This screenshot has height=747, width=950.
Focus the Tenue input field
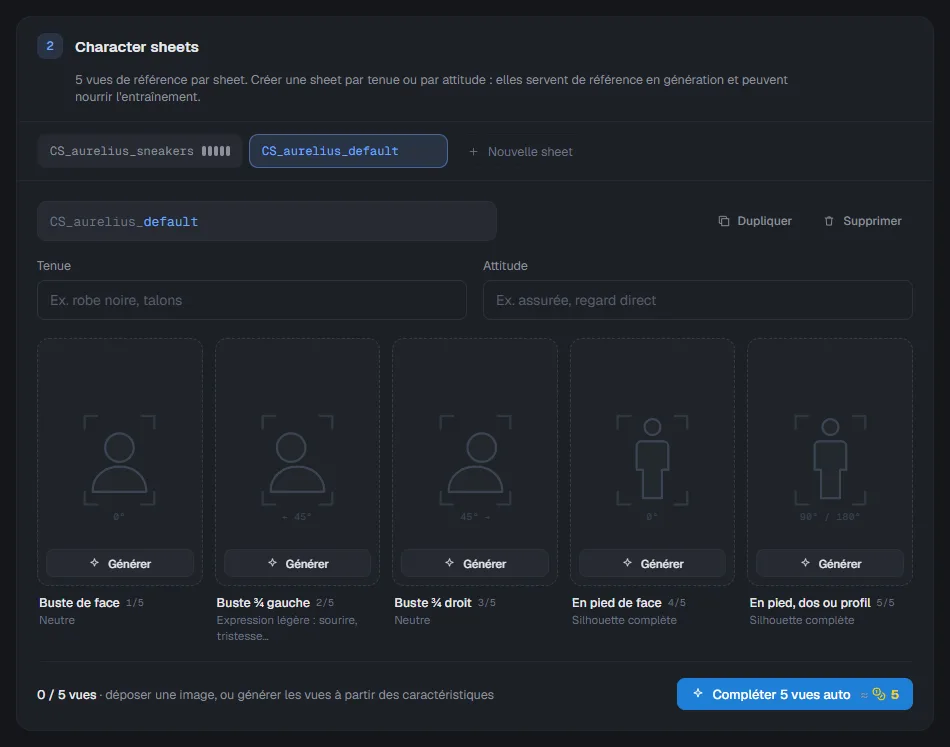(251, 300)
